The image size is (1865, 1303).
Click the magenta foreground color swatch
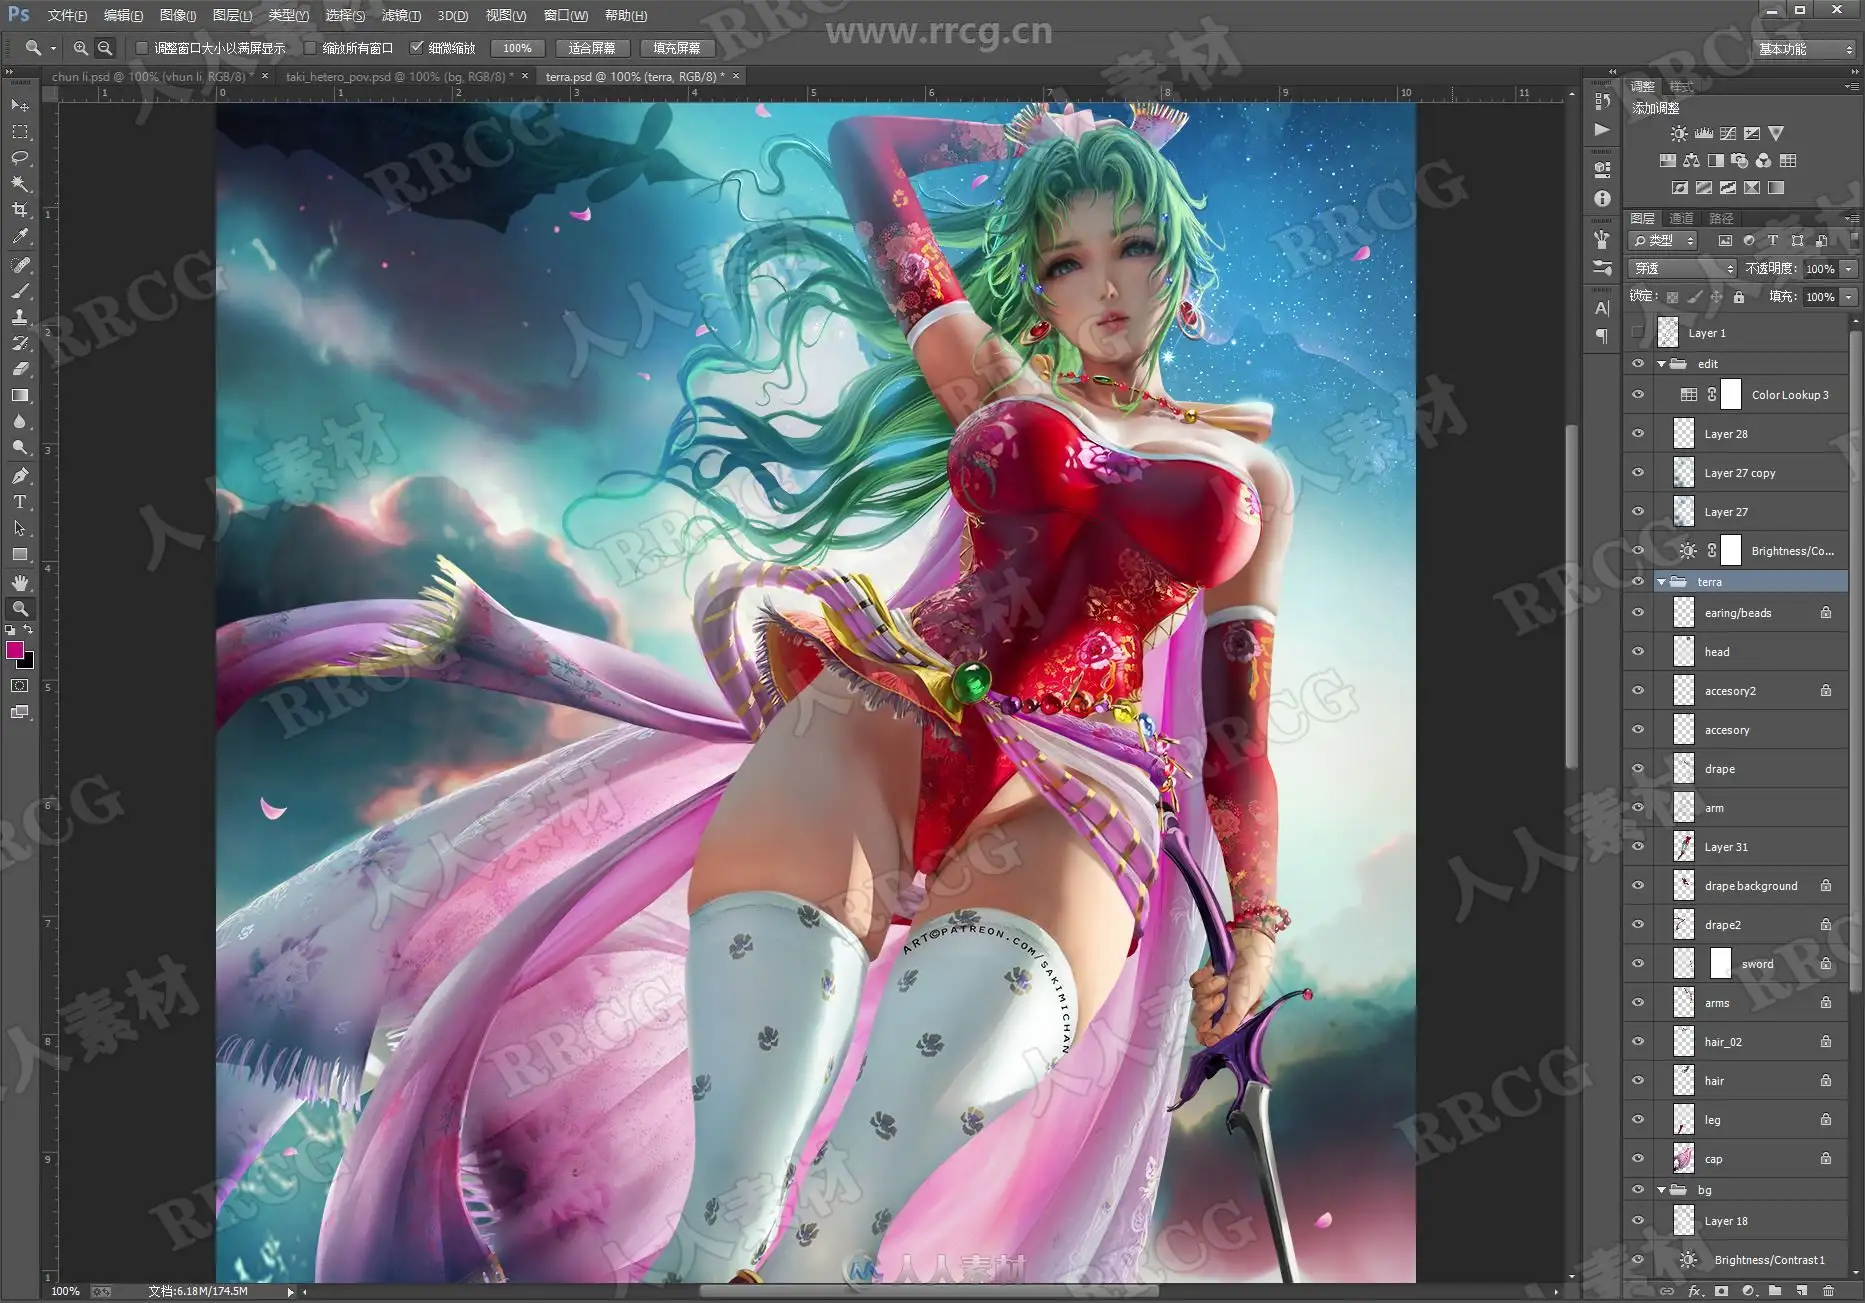[x=14, y=651]
